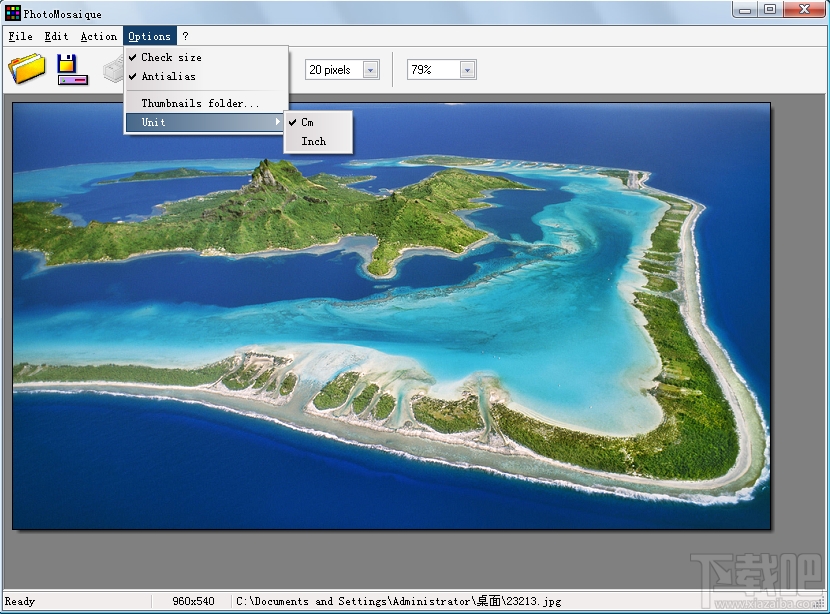
Task: Choose Thumbnails folder... menu entry
Action: click(x=207, y=103)
